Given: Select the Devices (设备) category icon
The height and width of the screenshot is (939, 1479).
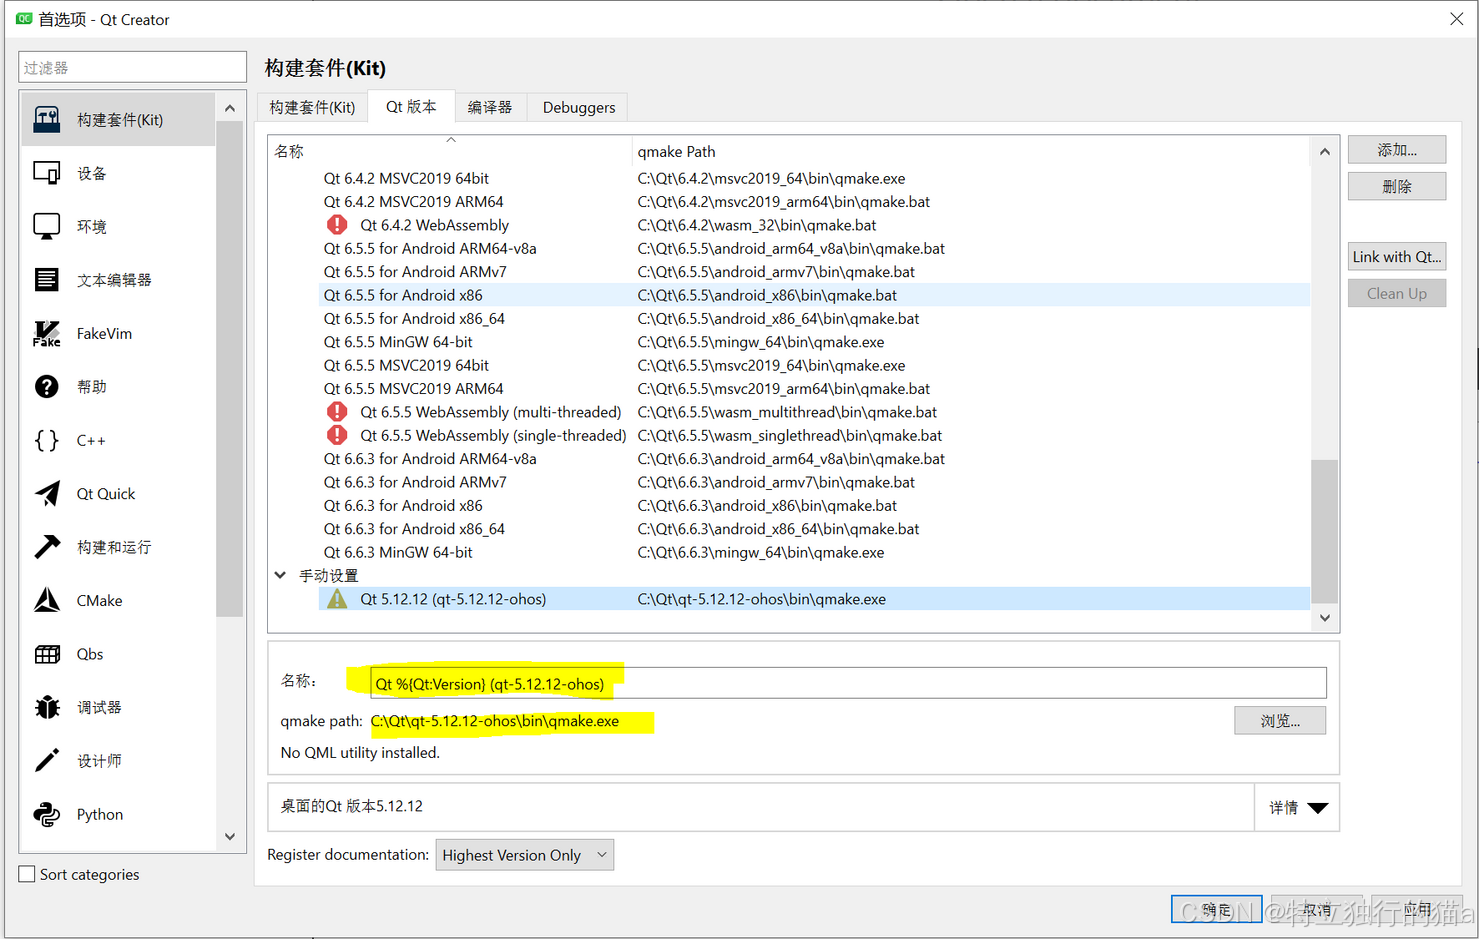Looking at the screenshot, I should click(x=47, y=173).
